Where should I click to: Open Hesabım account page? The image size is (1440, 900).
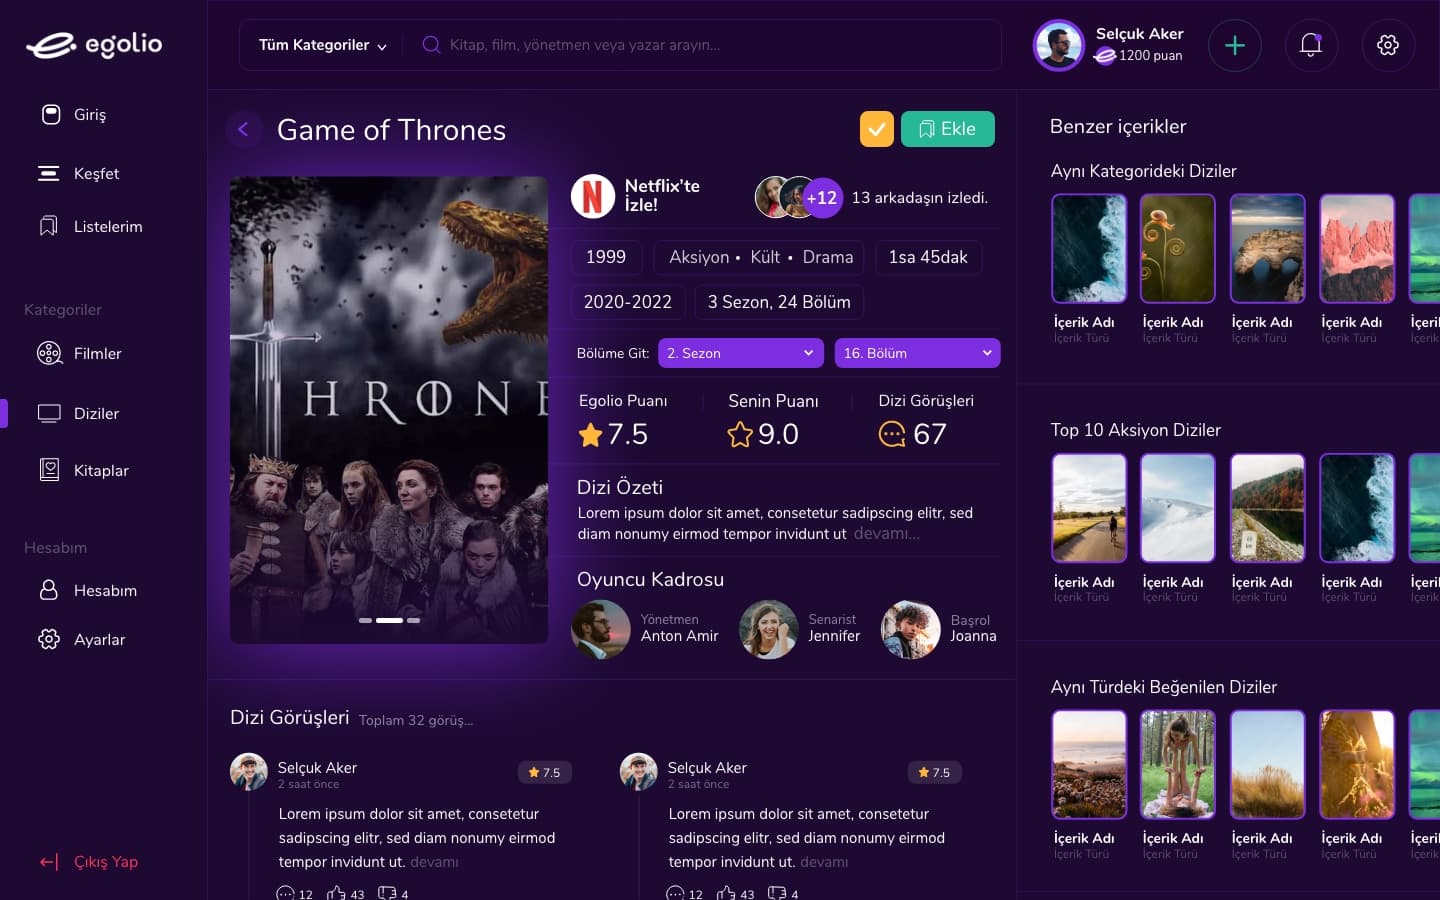pyautogui.click(x=87, y=591)
